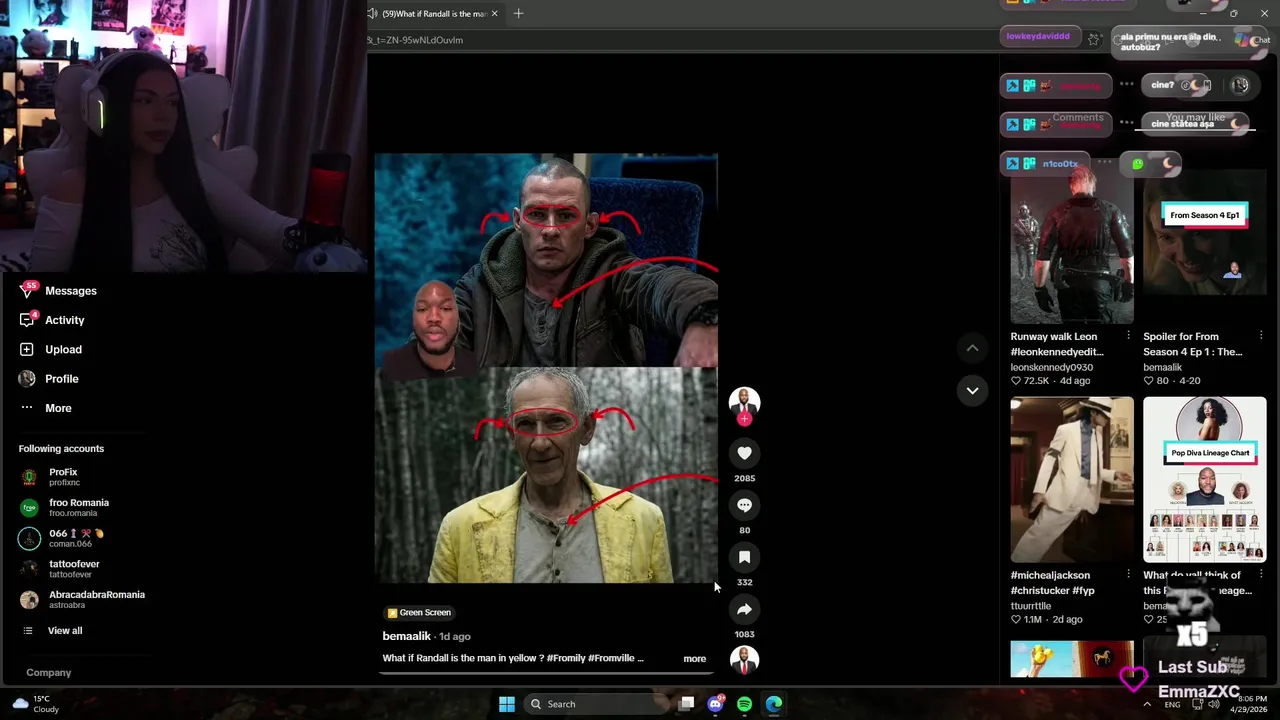Viewport: 1280px width, 720px height.
Task: Go to the next video with down arrow
Action: [x=972, y=391]
